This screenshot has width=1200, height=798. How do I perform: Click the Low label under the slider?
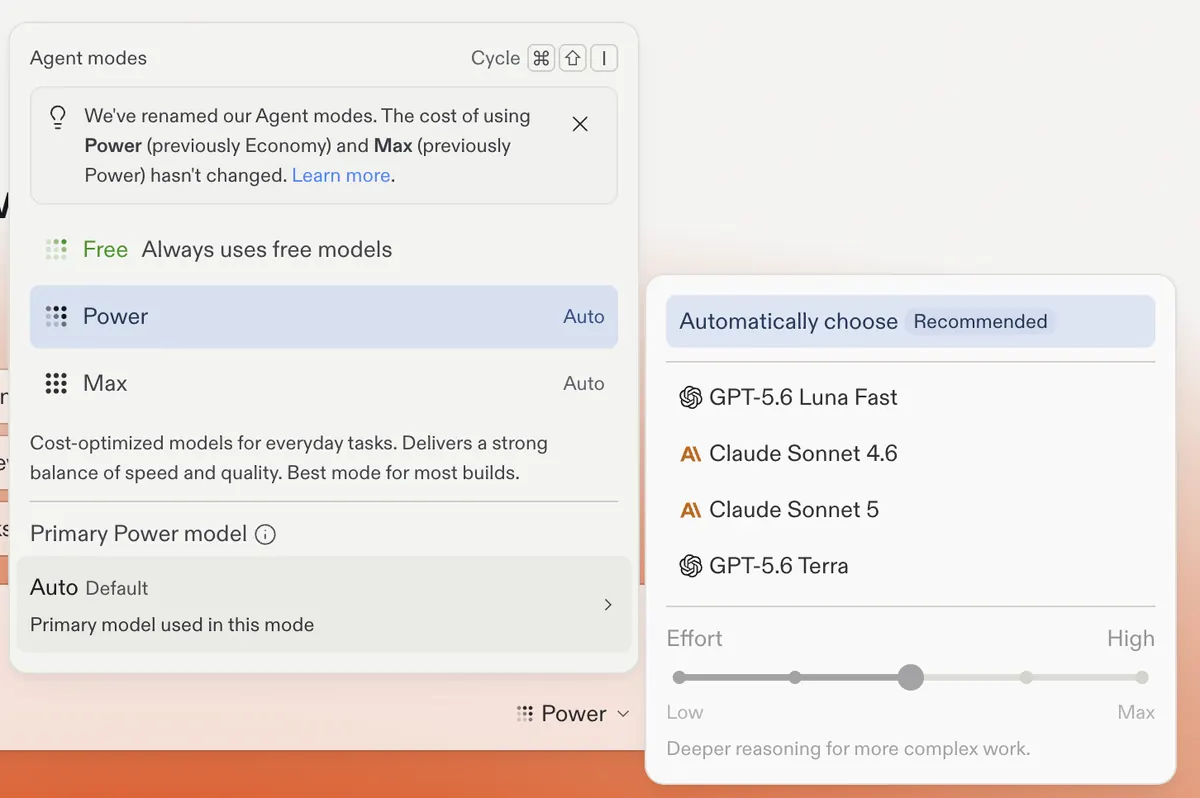685,713
